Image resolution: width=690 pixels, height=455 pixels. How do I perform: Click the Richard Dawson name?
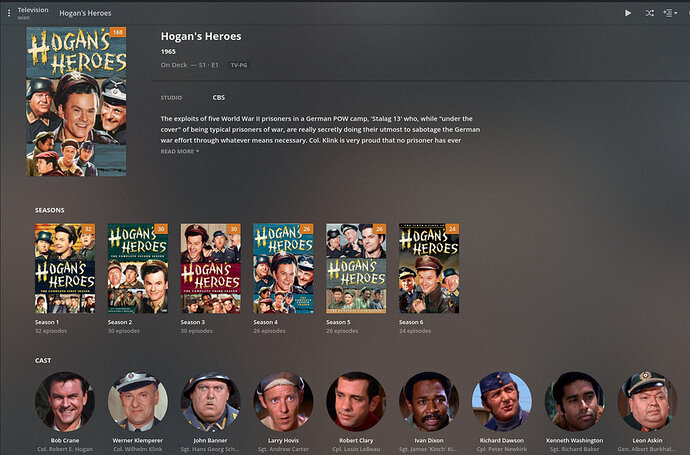click(x=502, y=440)
